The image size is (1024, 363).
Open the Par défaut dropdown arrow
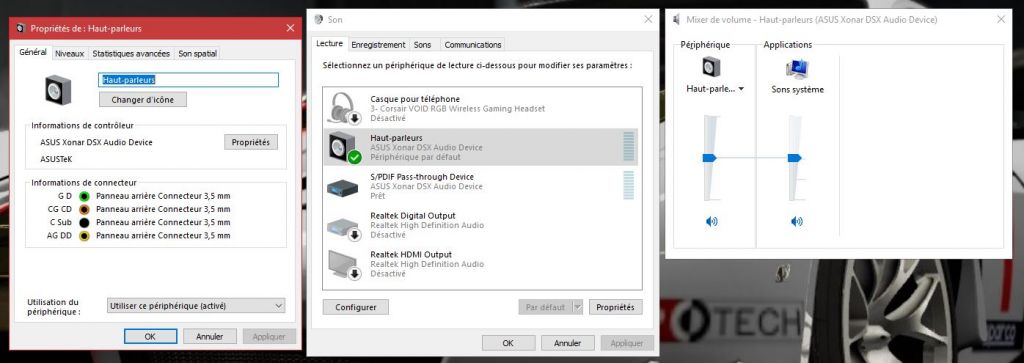pos(577,307)
